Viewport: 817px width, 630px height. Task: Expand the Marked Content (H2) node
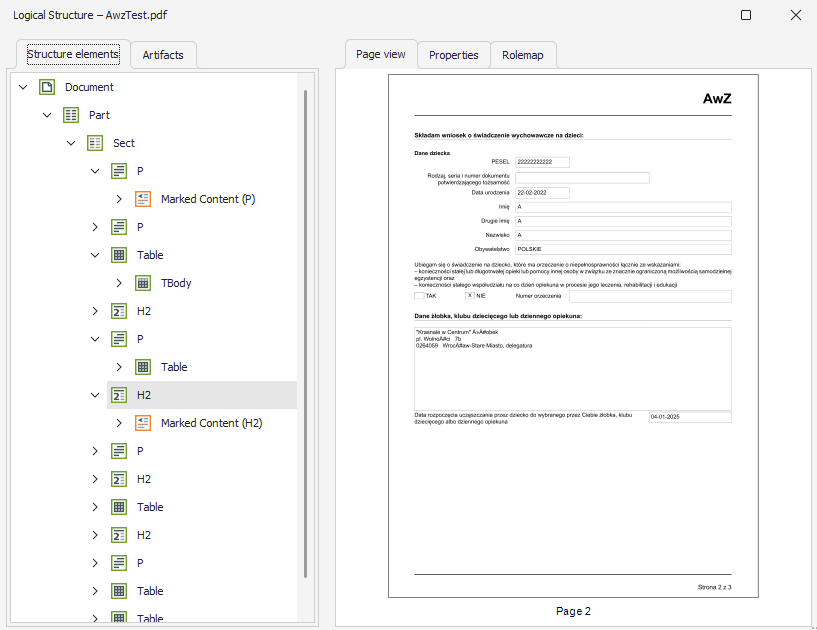pyautogui.click(x=119, y=423)
